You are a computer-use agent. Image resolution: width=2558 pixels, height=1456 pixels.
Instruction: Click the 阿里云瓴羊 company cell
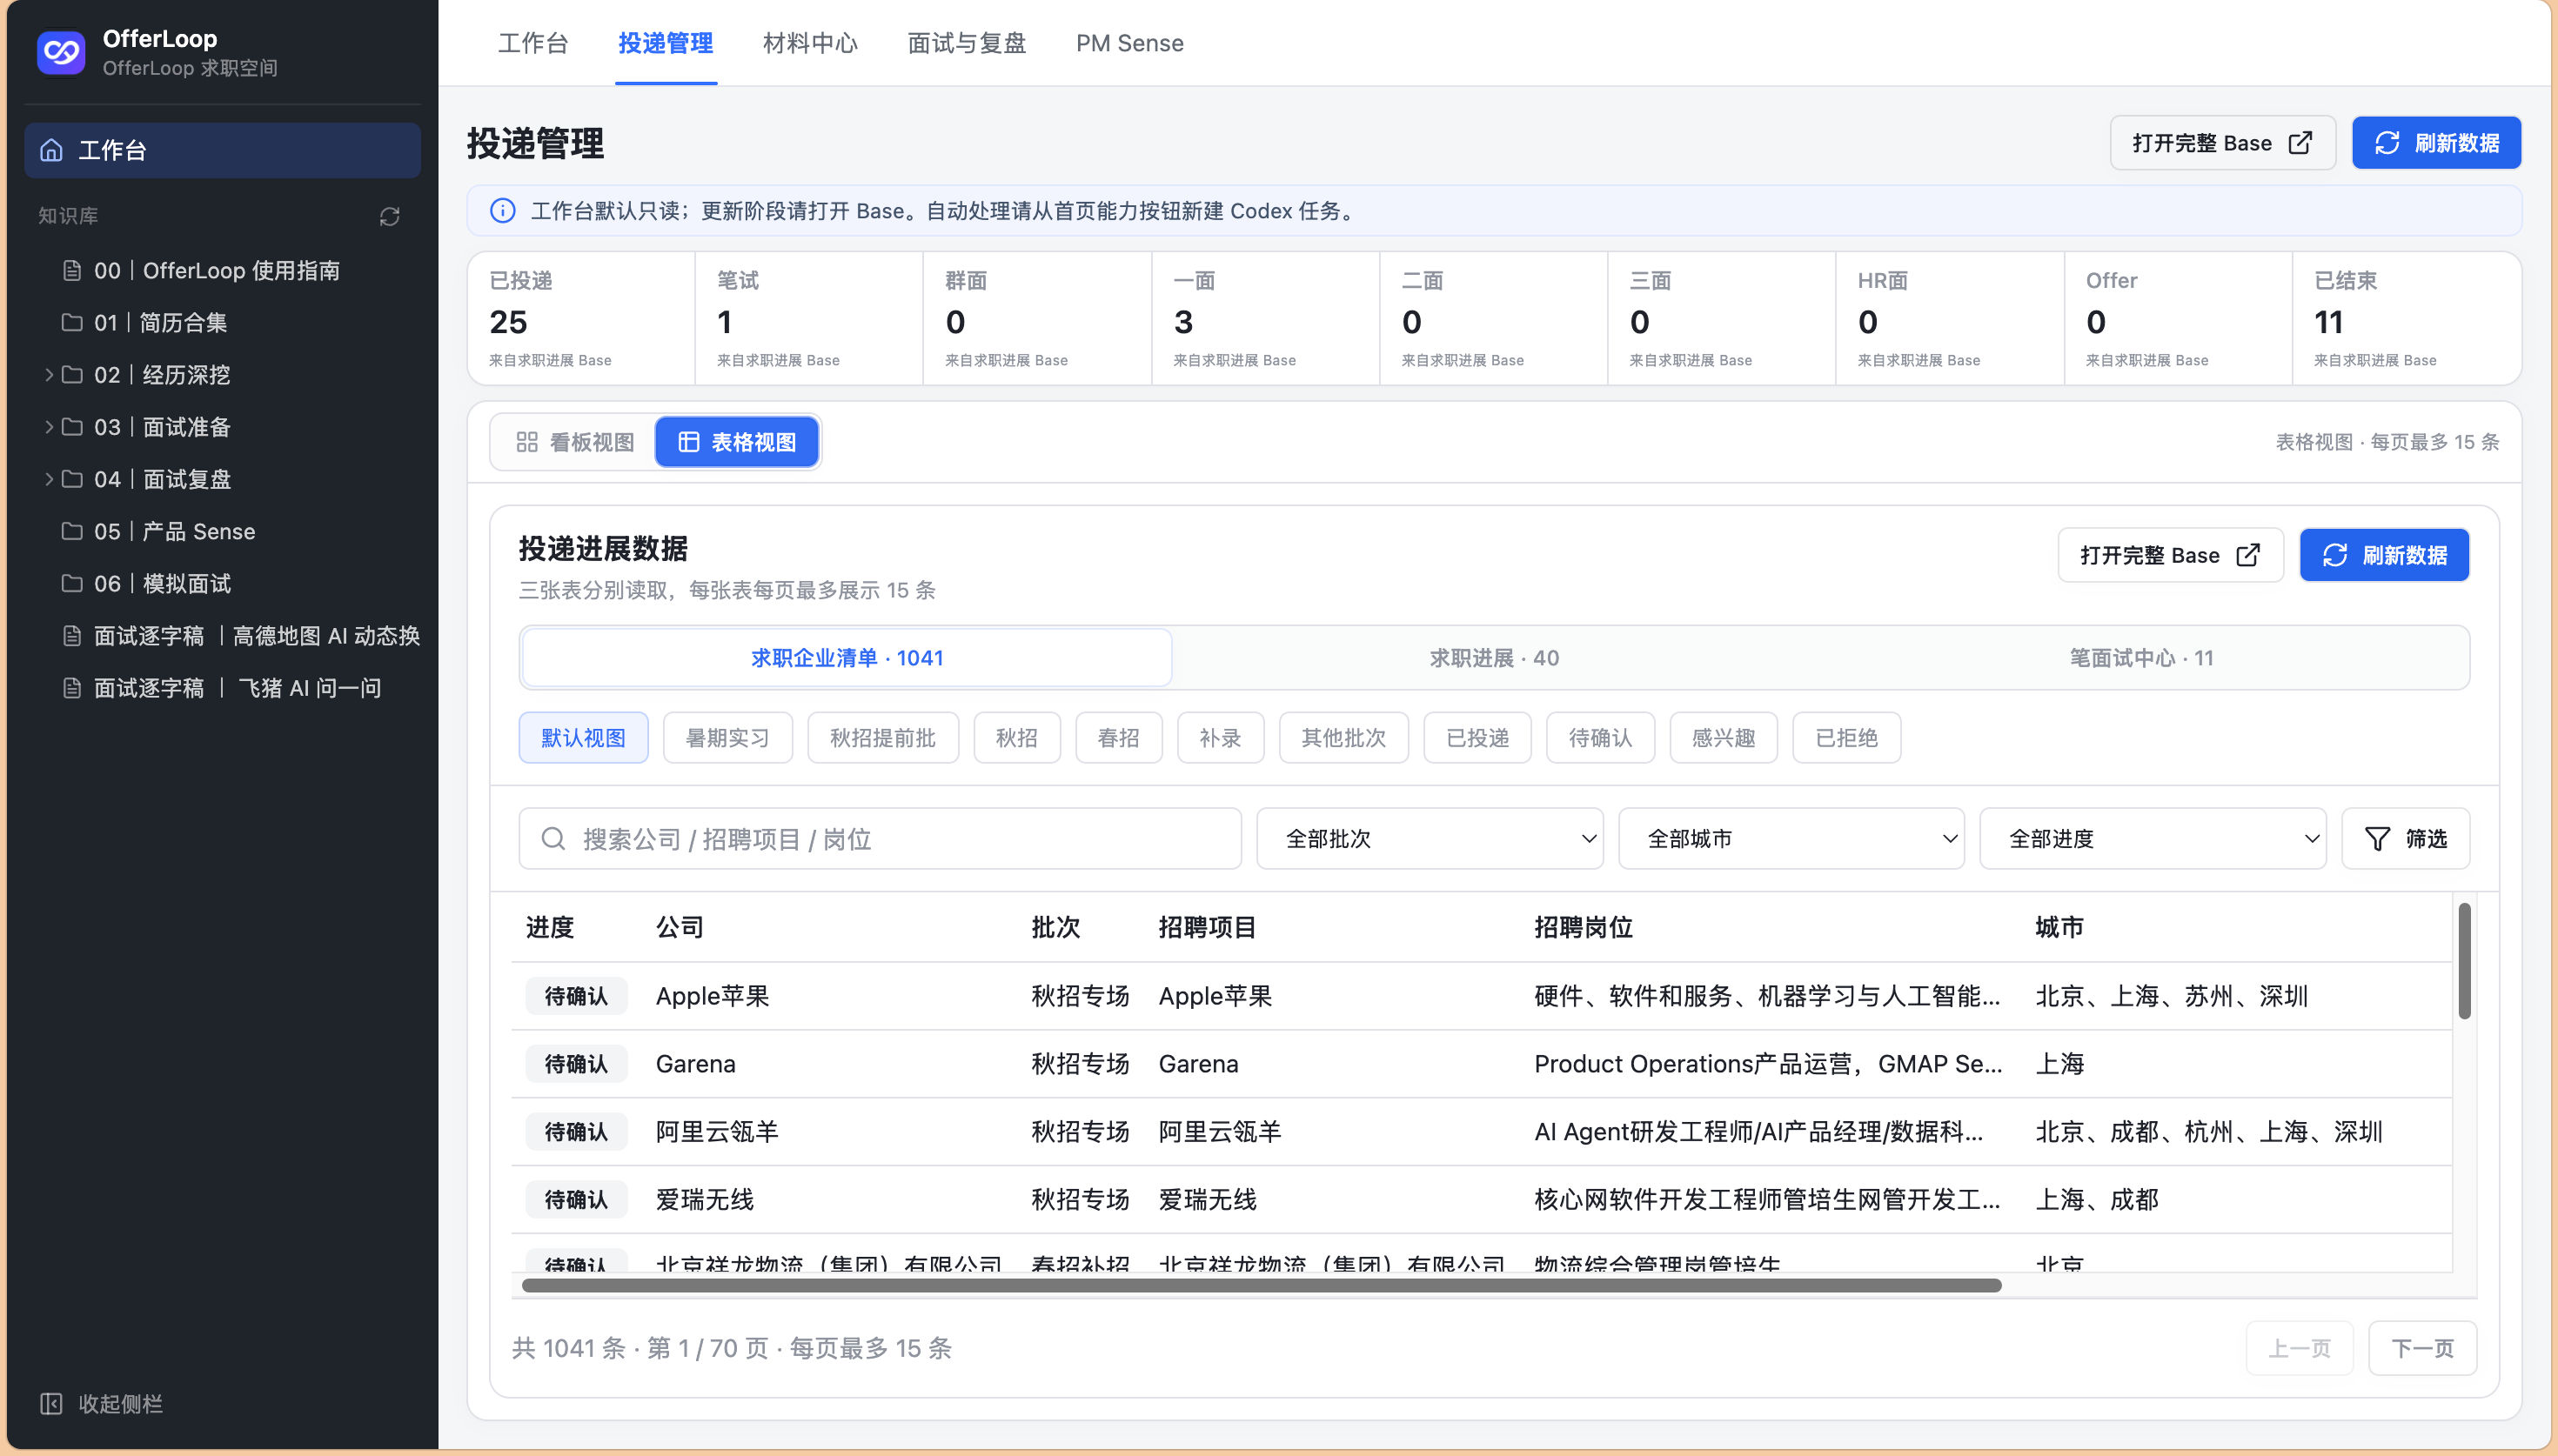click(x=717, y=1132)
